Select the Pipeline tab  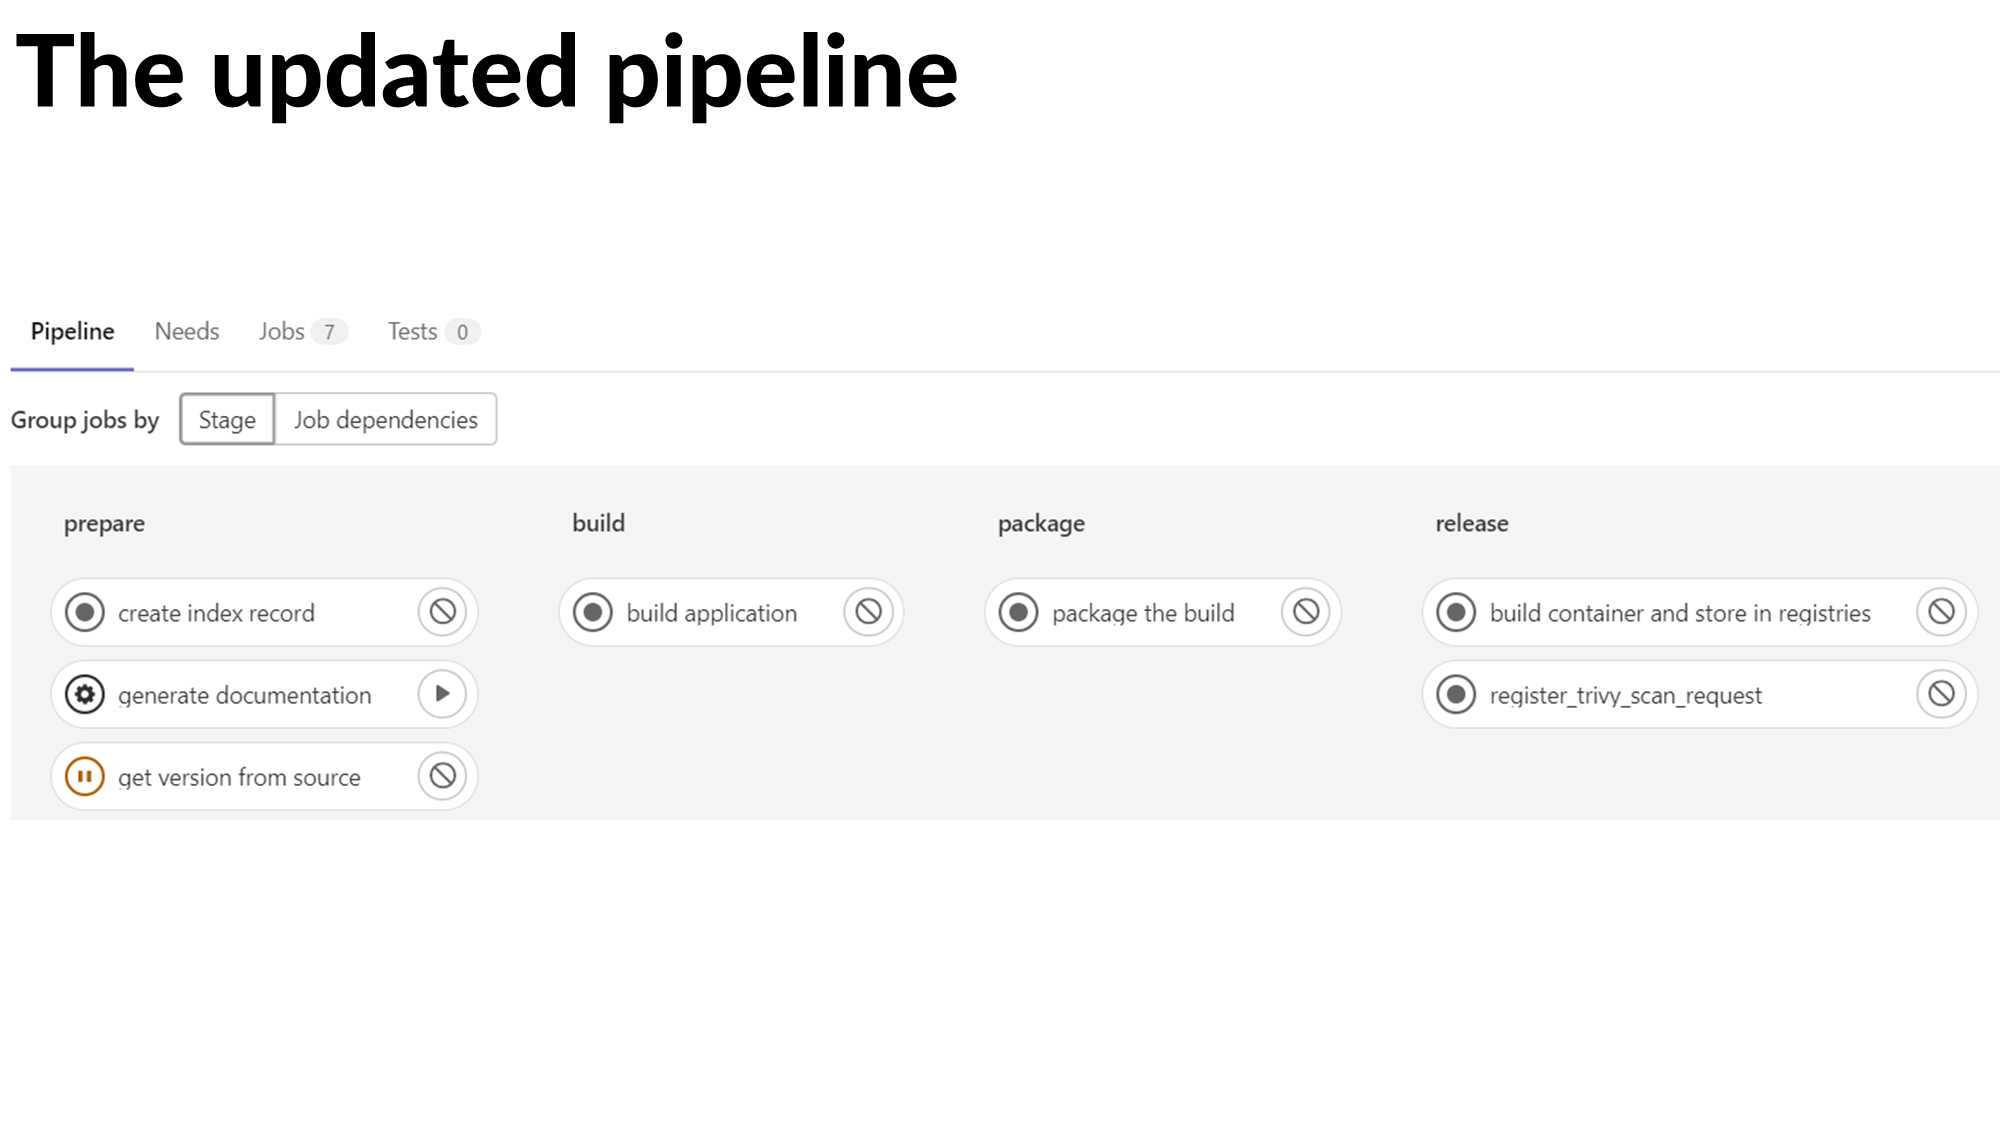coord(72,332)
